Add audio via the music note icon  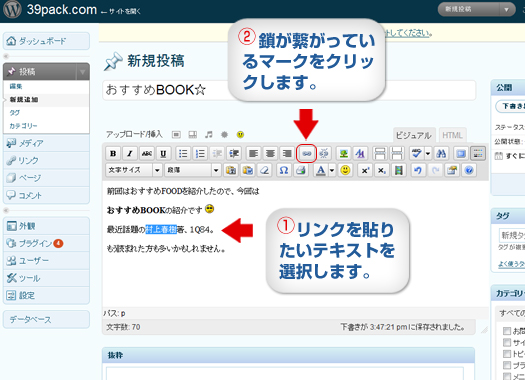tap(209, 135)
